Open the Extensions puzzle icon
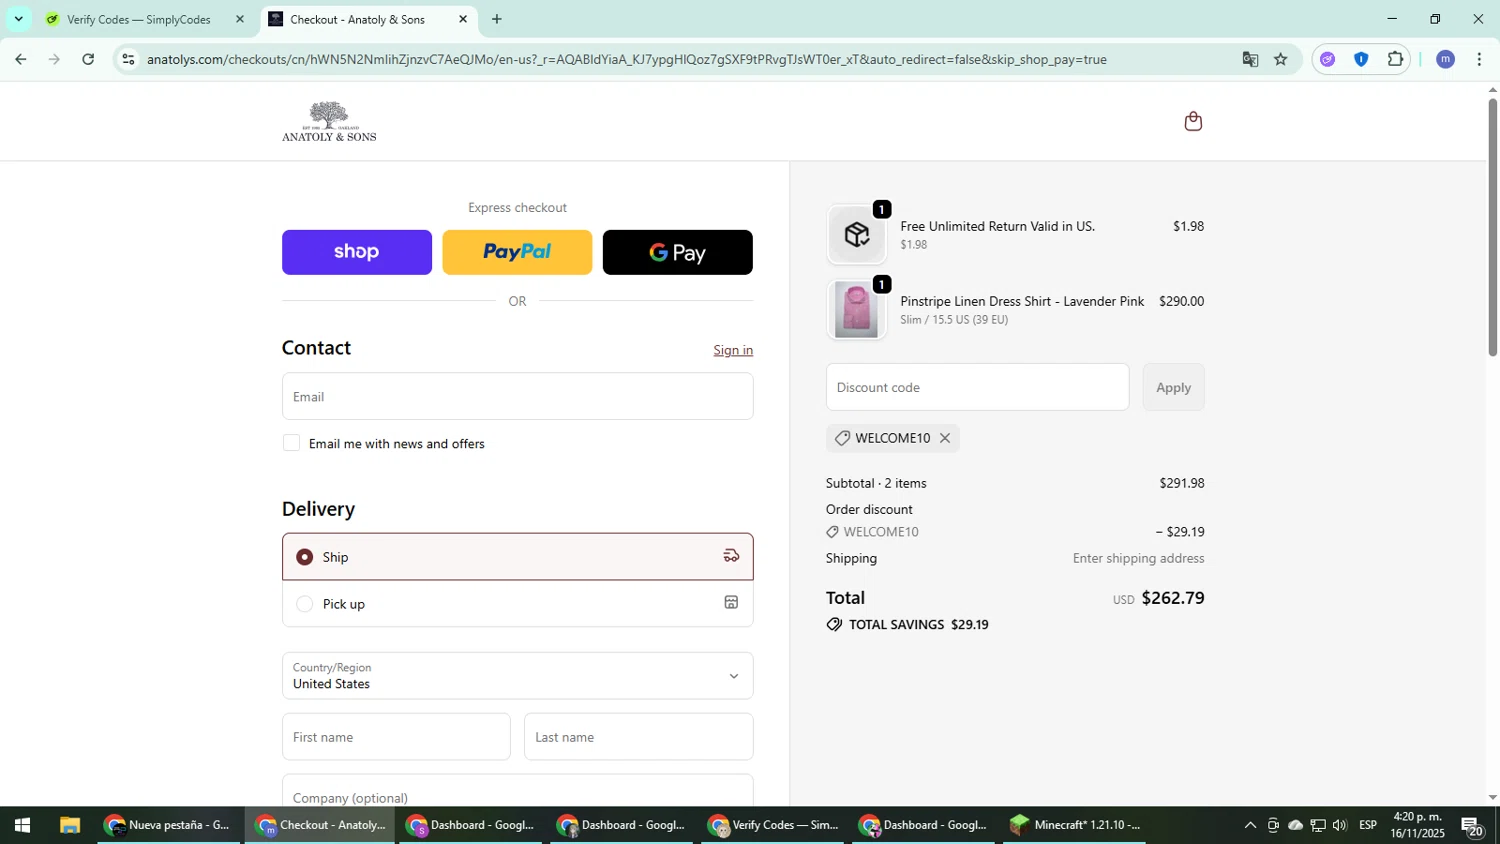 [1395, 59]
